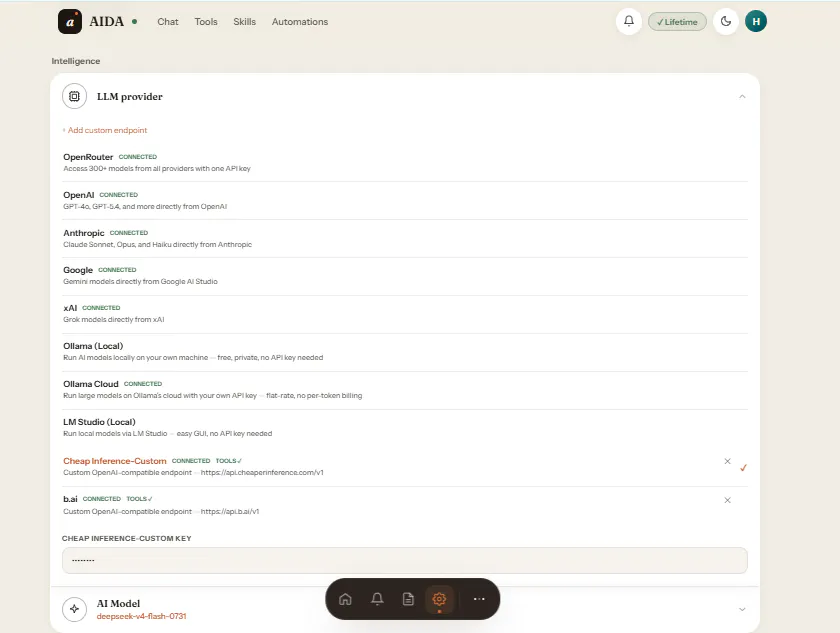Open the Tools tab
This screenshot has height=633, width=840.
(x=206, y=22)
